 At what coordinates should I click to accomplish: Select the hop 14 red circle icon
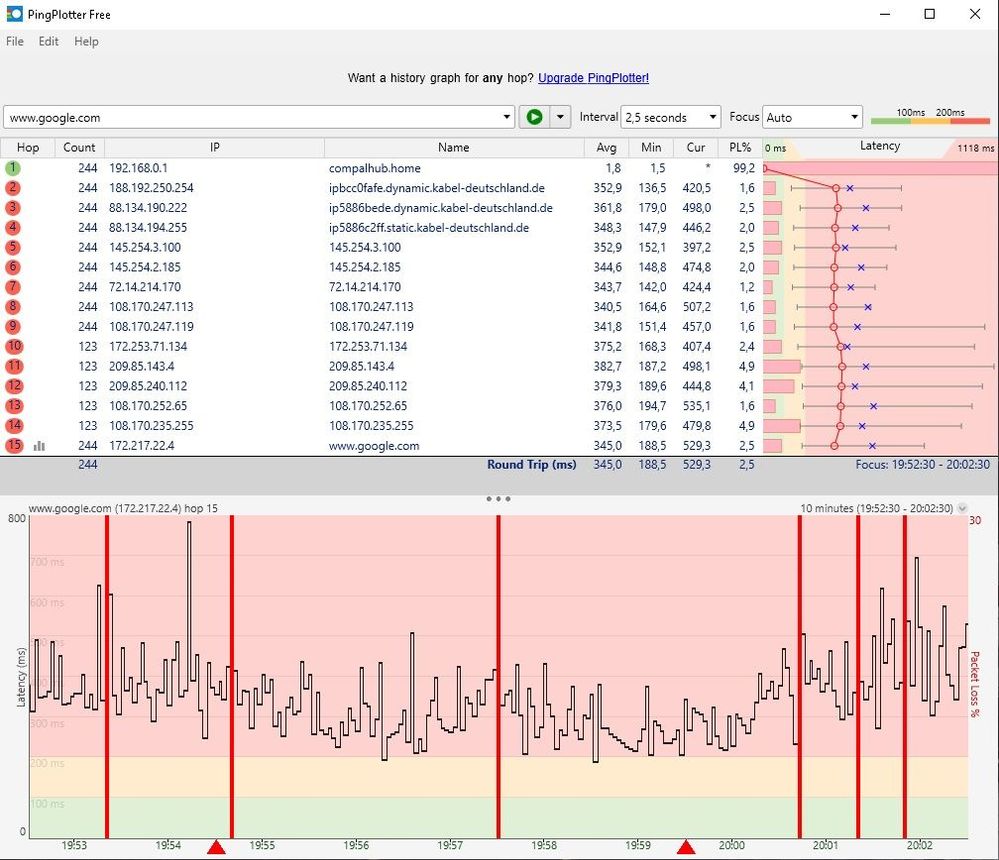tap(14, 426)
